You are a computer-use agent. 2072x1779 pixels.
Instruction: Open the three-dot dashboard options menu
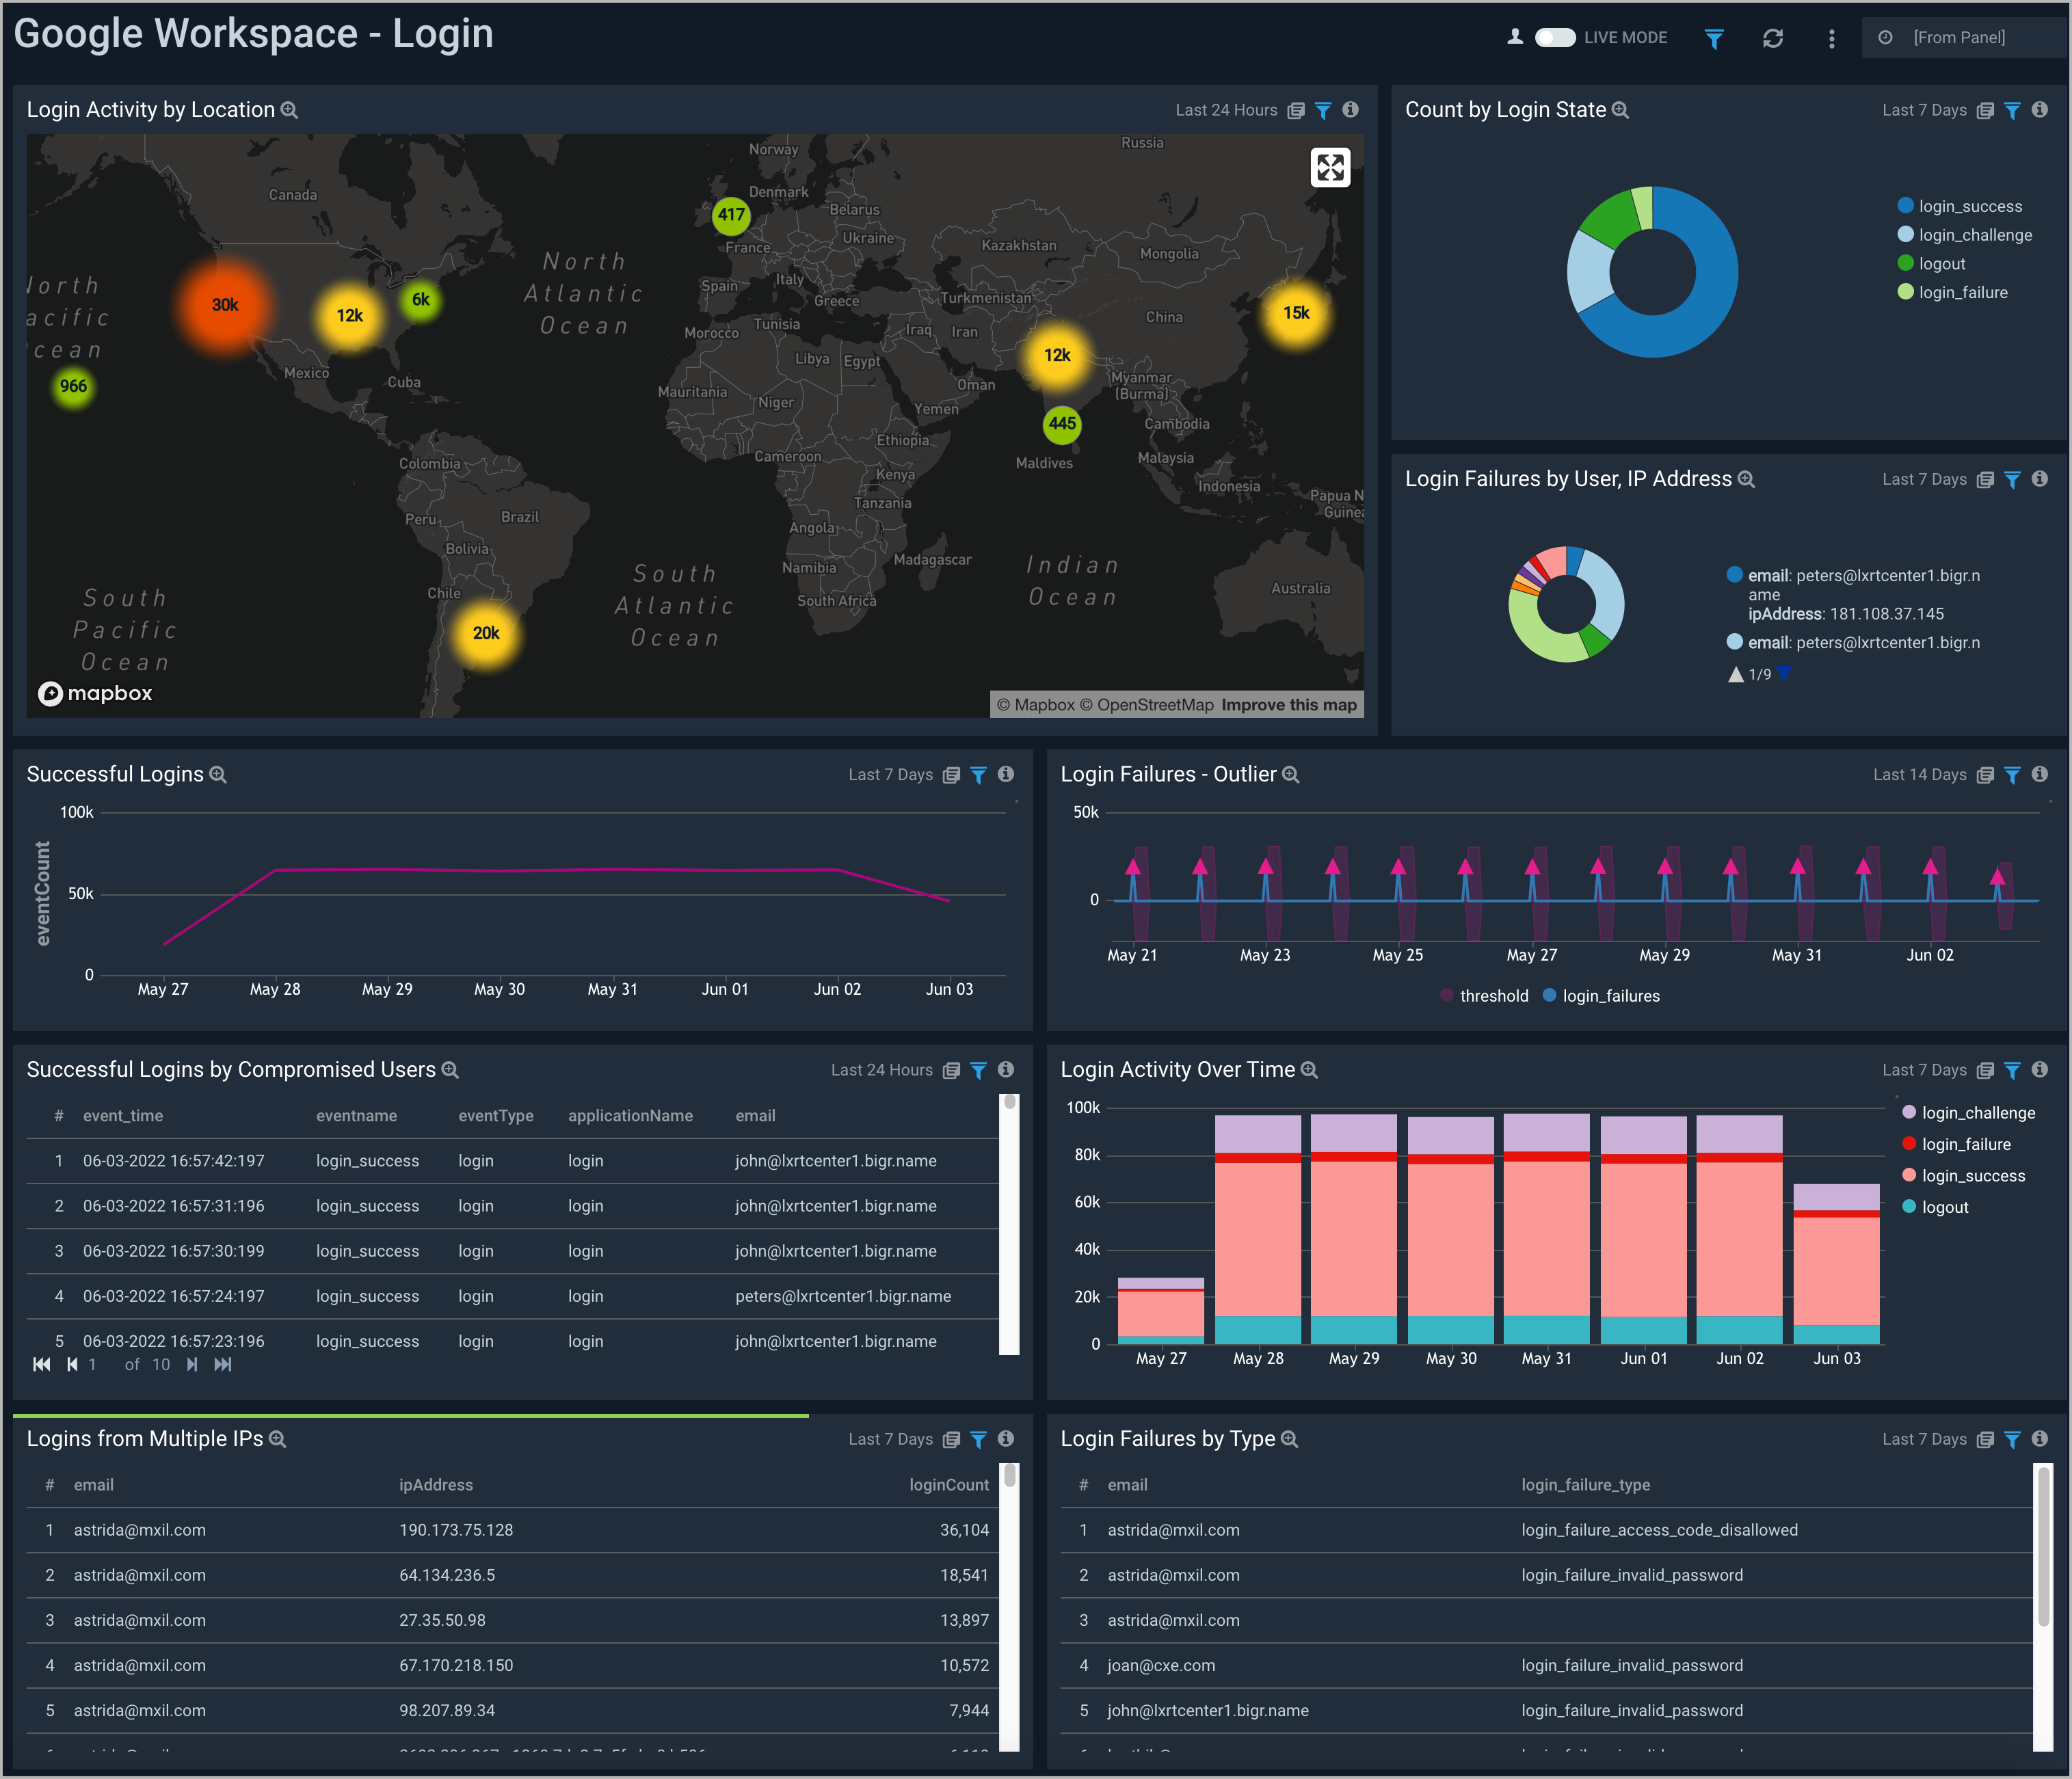(x=1831, y=38)
